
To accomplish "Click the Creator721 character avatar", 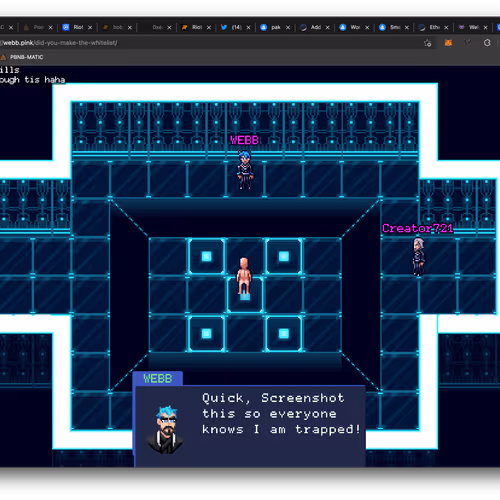I will point(418,257).
